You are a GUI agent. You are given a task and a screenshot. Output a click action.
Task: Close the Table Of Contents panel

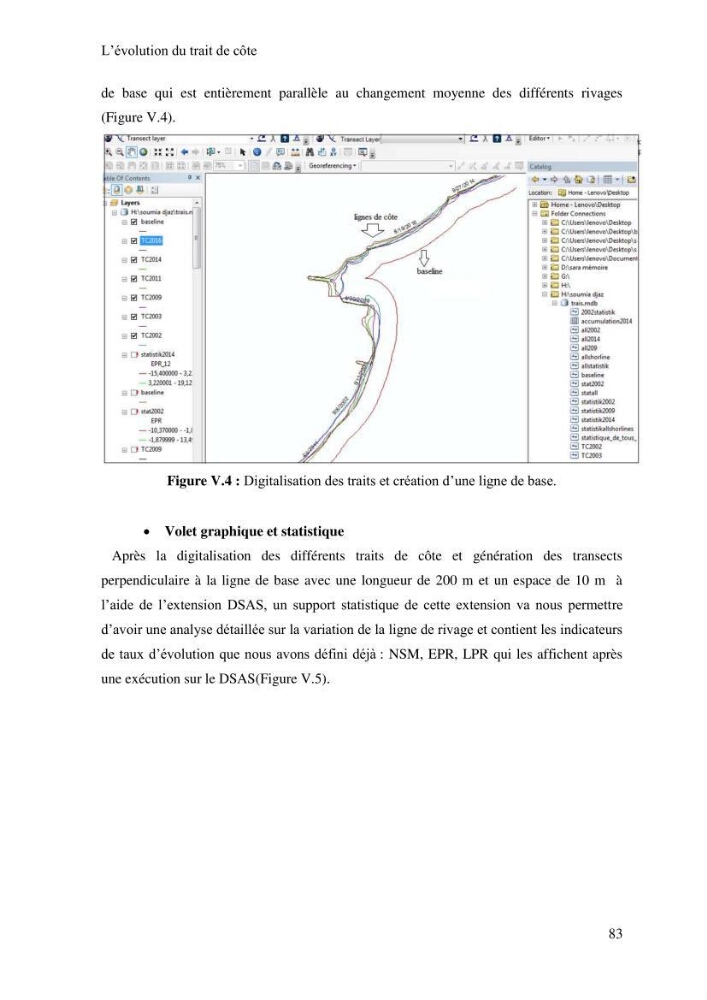pyautogui.click(x=198, y=178)
